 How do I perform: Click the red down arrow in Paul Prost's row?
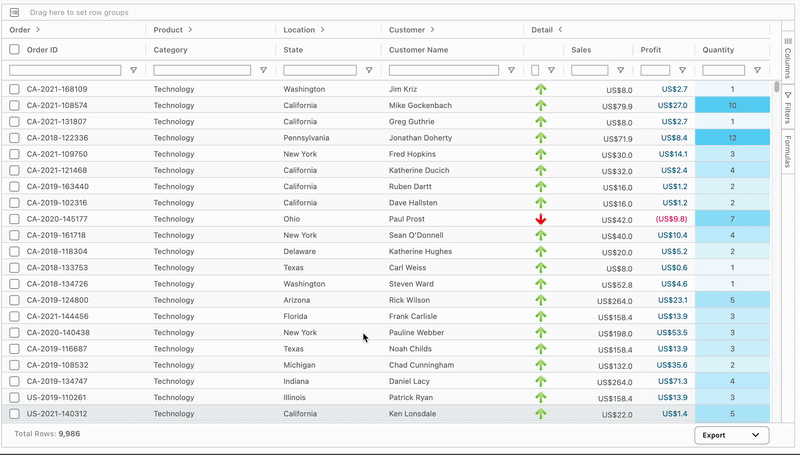click(x=541, y=219)
